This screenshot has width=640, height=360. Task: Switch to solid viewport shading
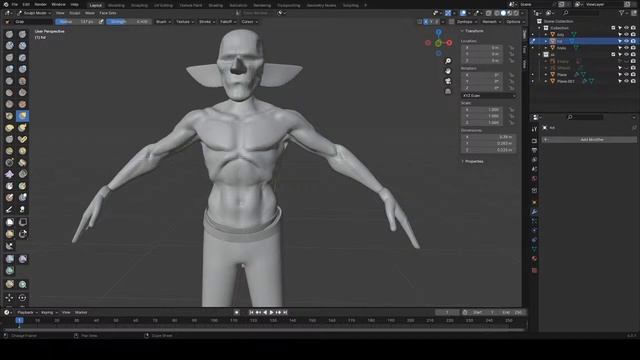pos(503,13)
